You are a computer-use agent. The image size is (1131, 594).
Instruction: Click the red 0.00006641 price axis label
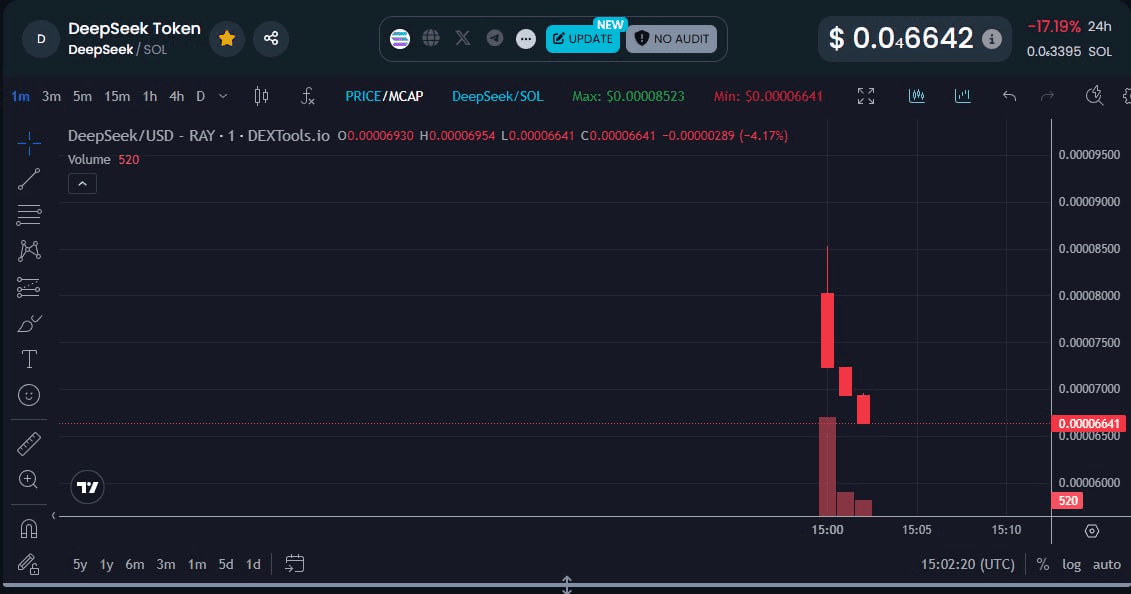click(x=1088, y=423)
